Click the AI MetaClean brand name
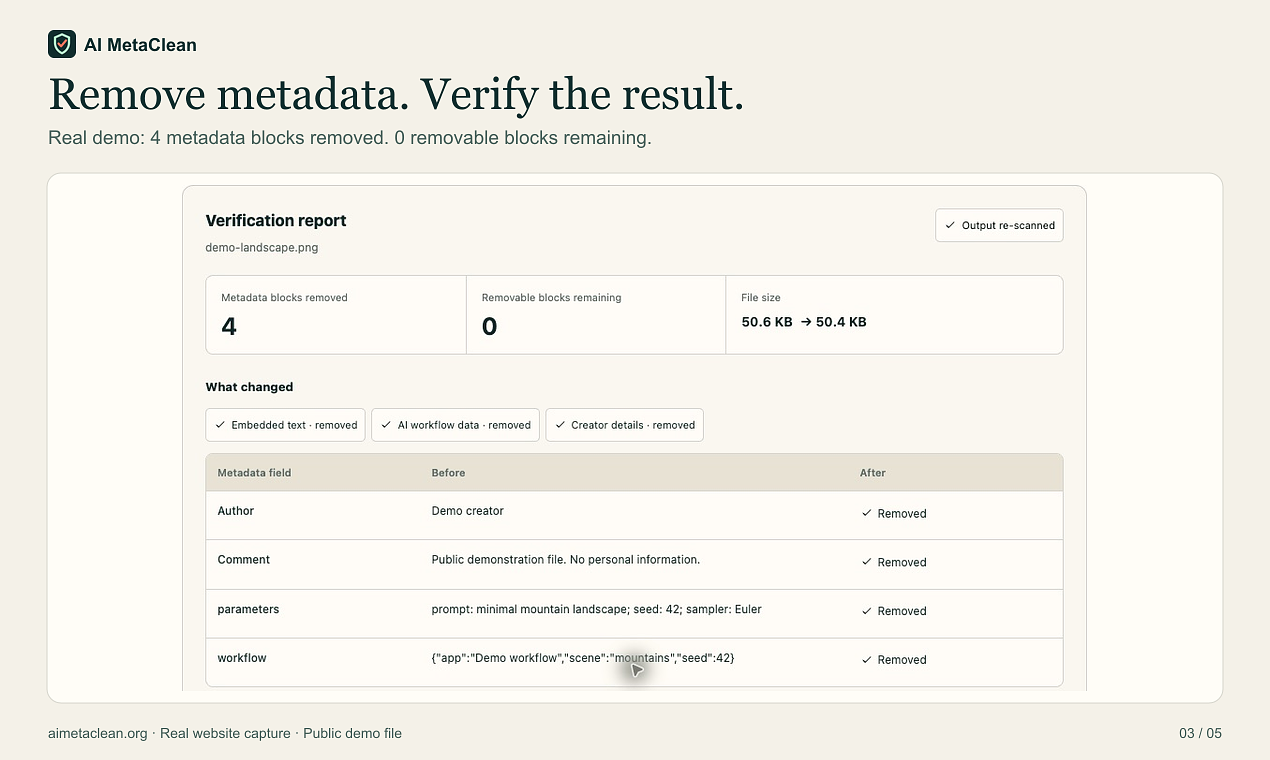This screenshot has width=1270, height=760. pos(140,45)
